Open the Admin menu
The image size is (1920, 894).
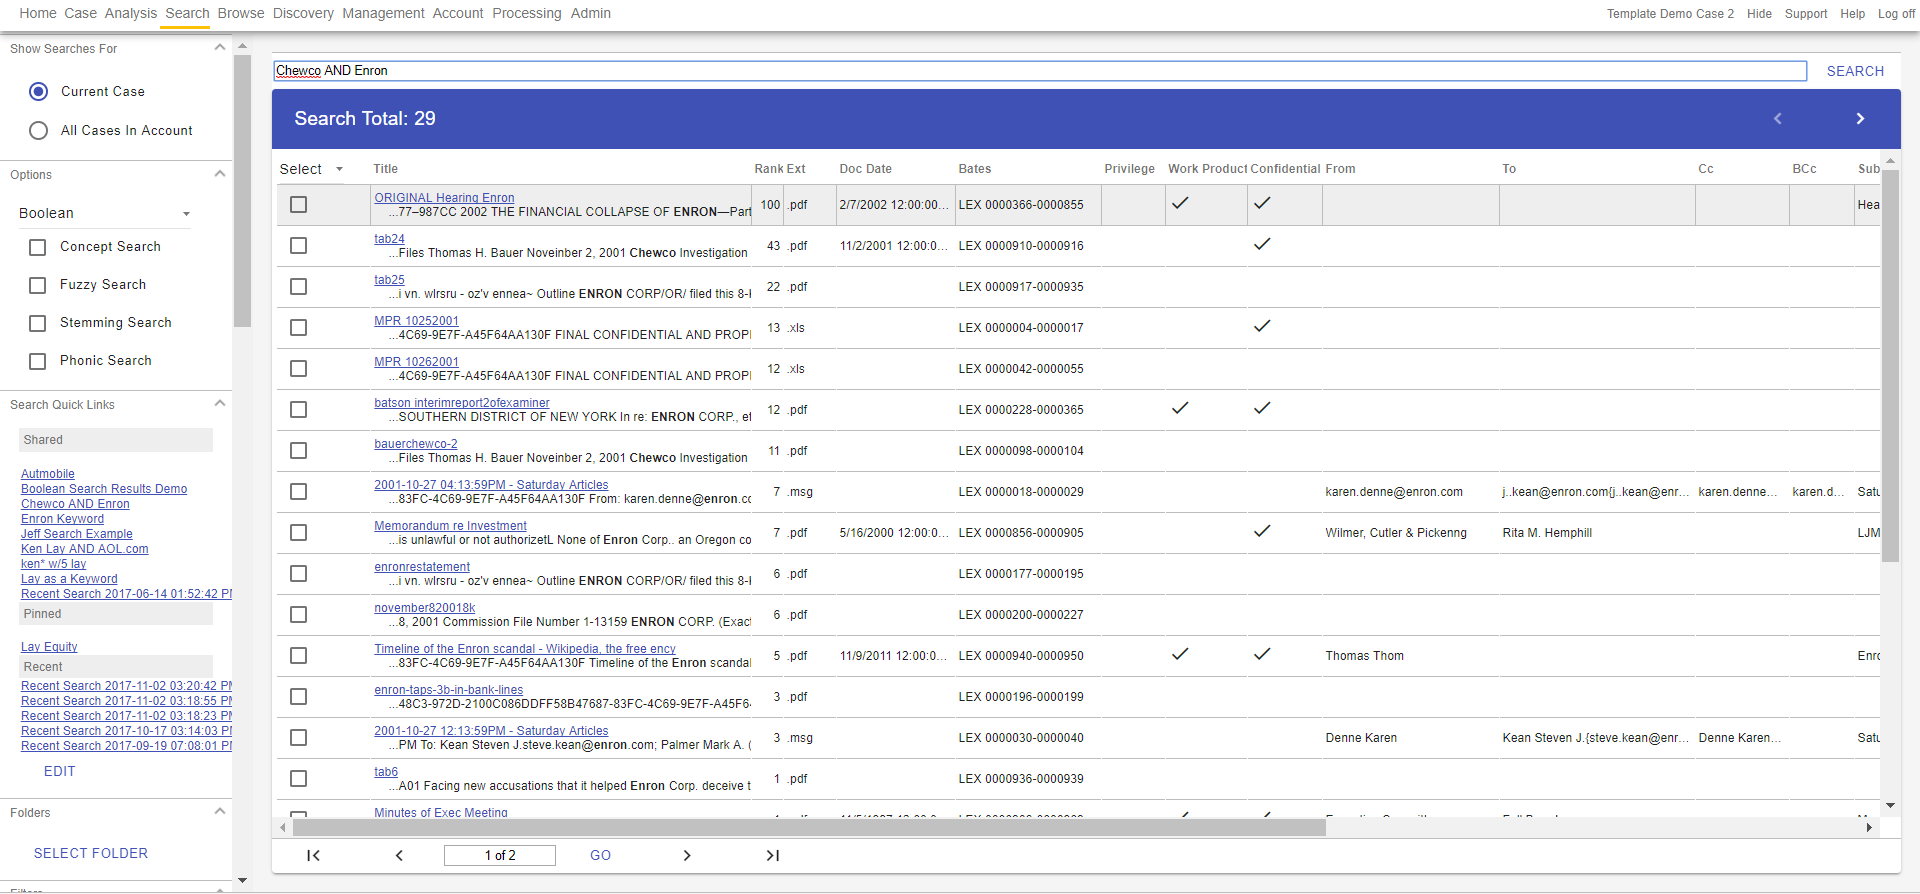point(591,13)
